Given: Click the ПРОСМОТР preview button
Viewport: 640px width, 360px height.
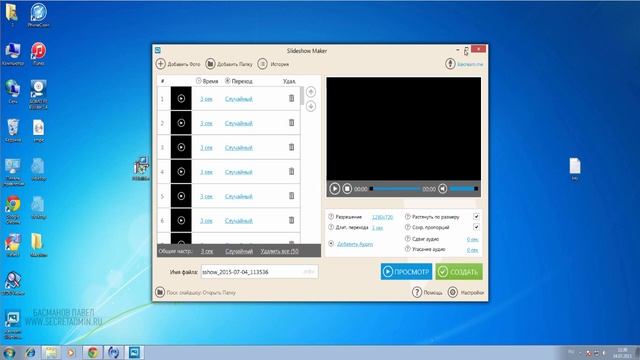Looking at the screenshot, I should tap(406, 271).
